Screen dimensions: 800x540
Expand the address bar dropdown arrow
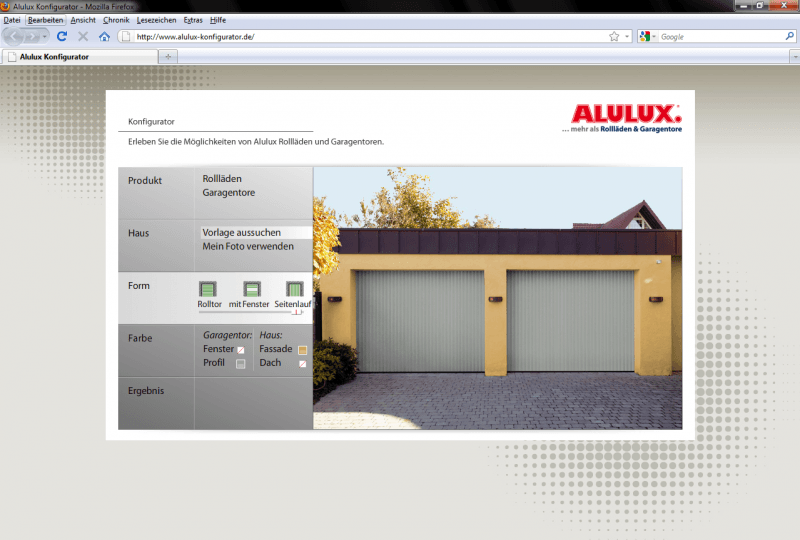pyautogui.click(x=627, y=37)
